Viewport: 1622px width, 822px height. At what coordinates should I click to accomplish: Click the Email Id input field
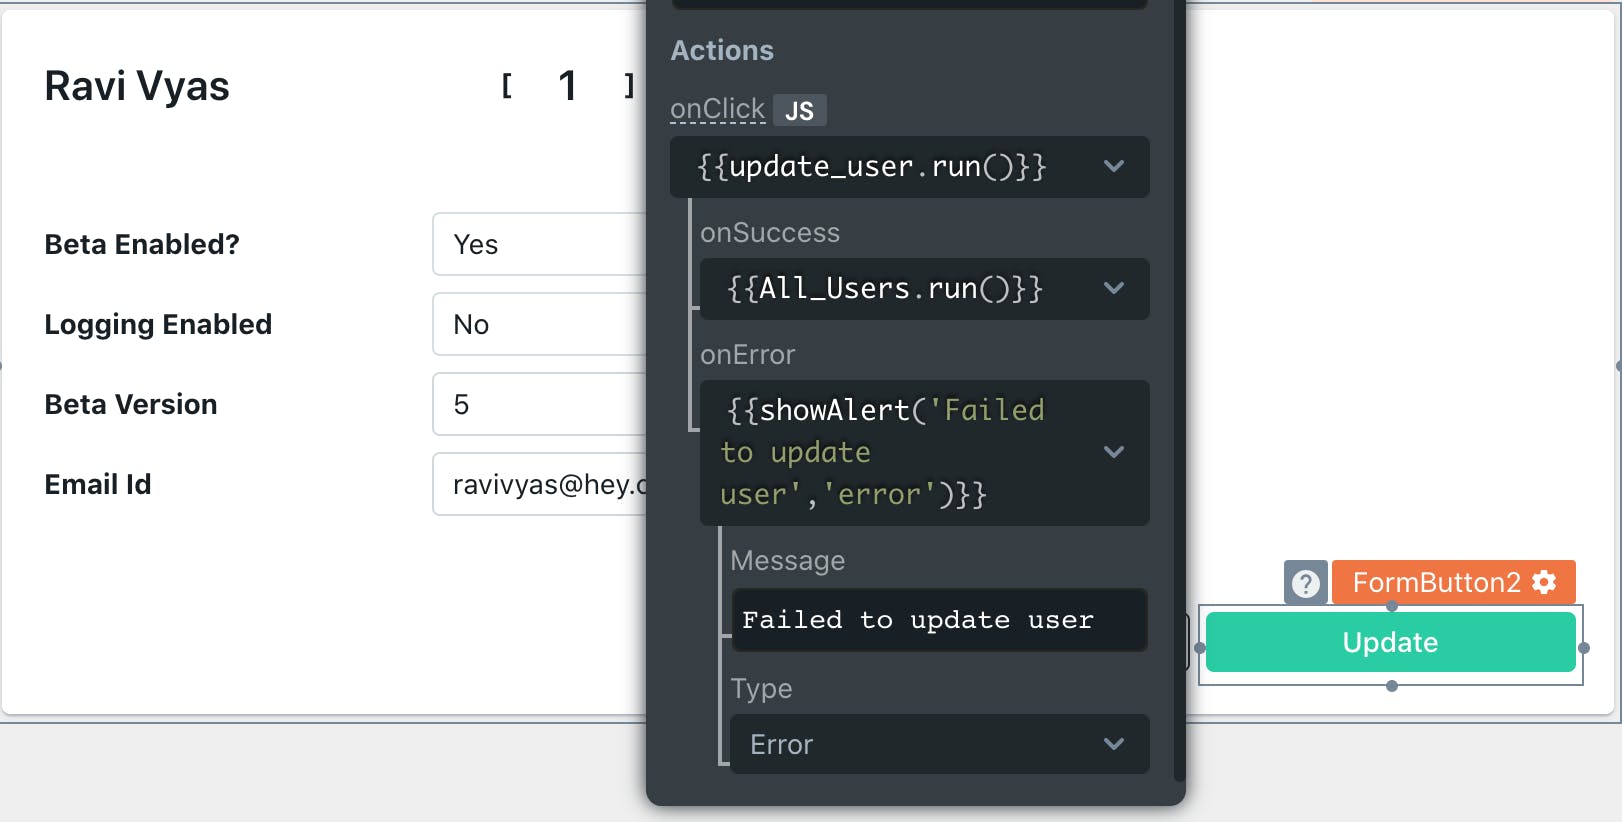point(540,484)
